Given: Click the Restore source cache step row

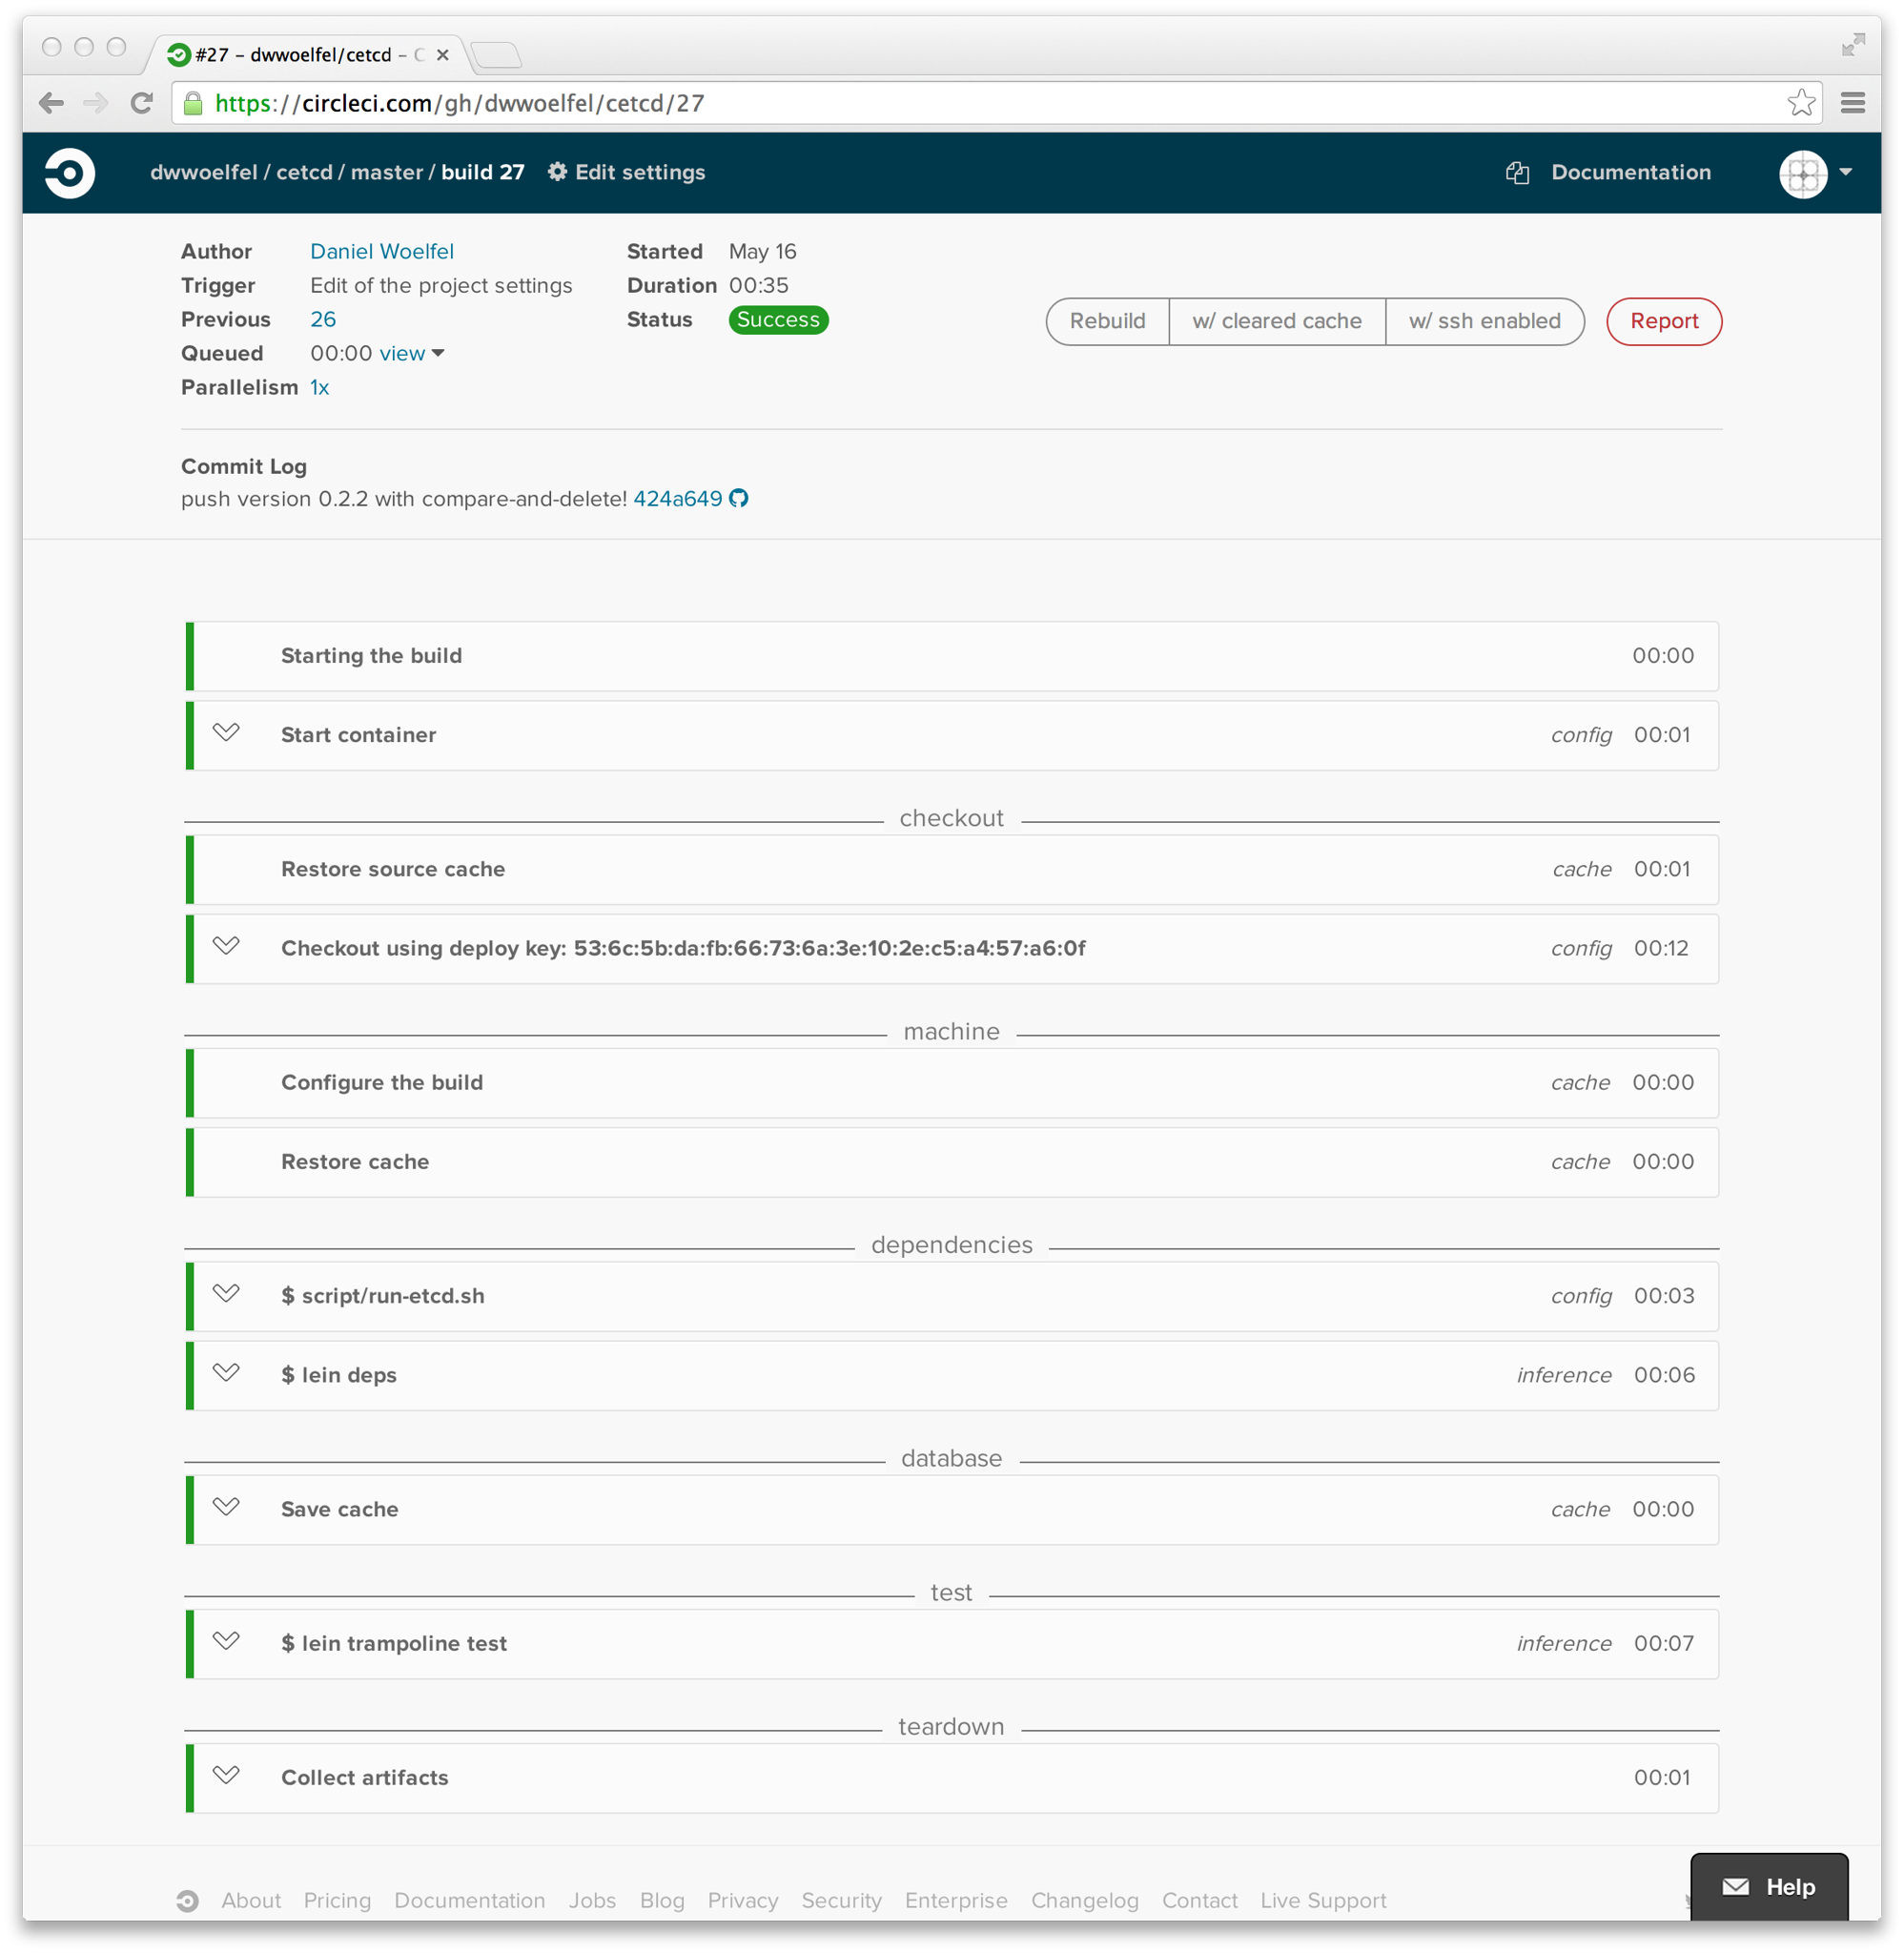Looking at the screenshot, I should 951,869.
